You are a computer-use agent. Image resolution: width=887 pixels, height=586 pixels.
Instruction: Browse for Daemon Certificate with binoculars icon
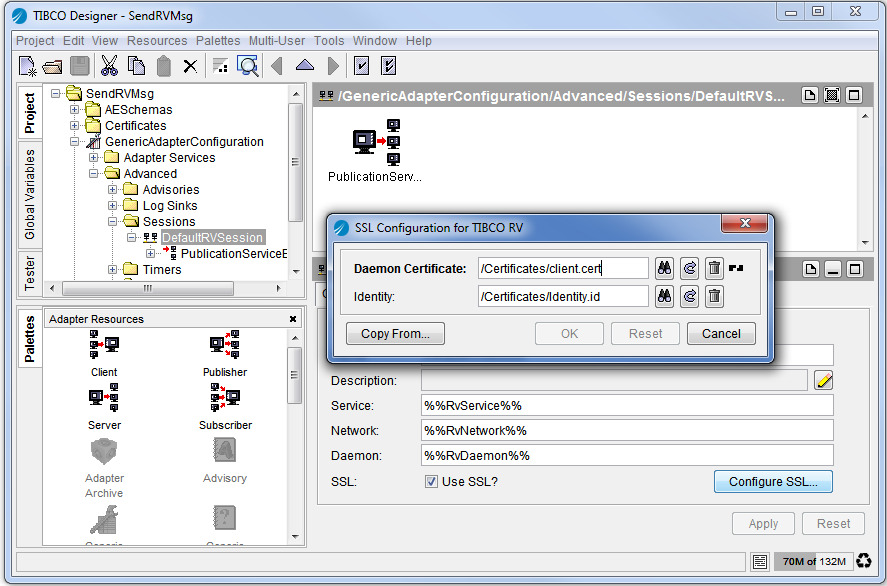click(x=665, y=268)
